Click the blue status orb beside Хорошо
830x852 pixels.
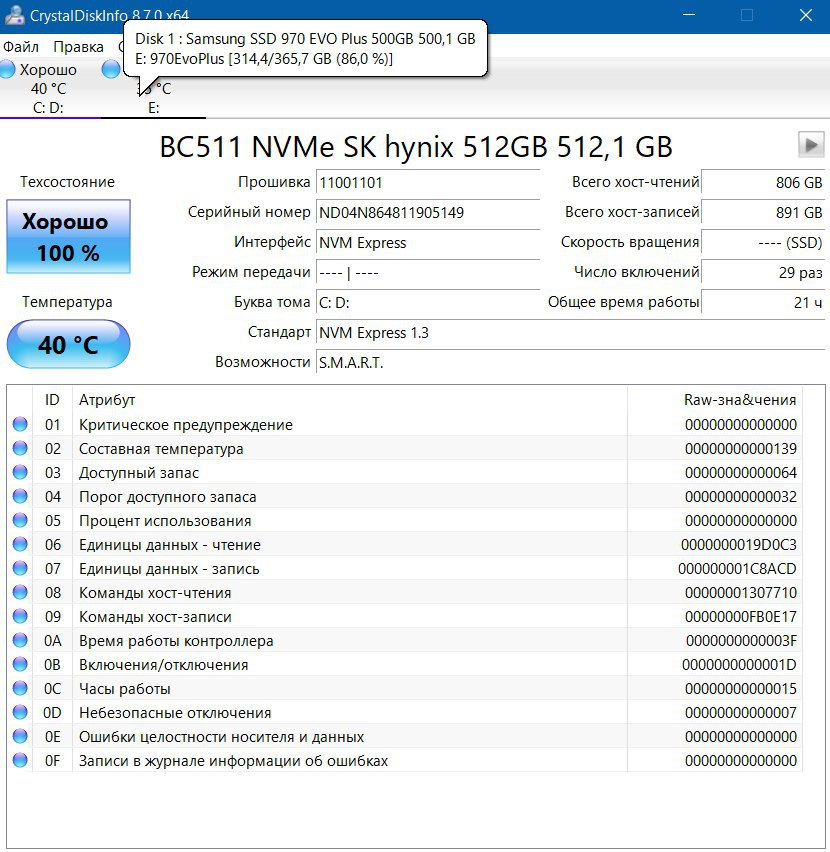8,70
